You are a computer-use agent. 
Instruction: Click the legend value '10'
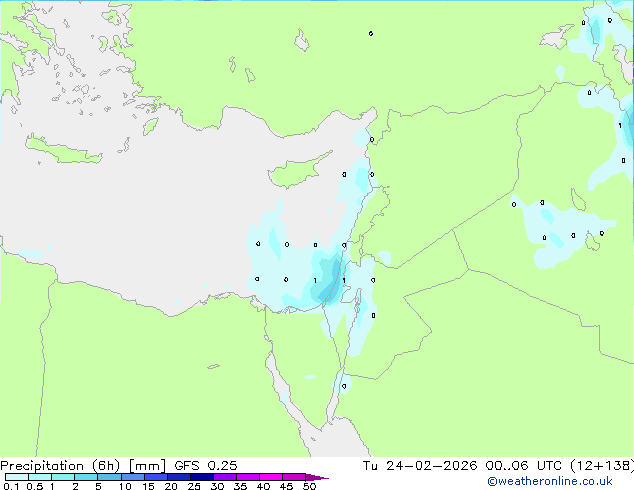coord(125,486)
